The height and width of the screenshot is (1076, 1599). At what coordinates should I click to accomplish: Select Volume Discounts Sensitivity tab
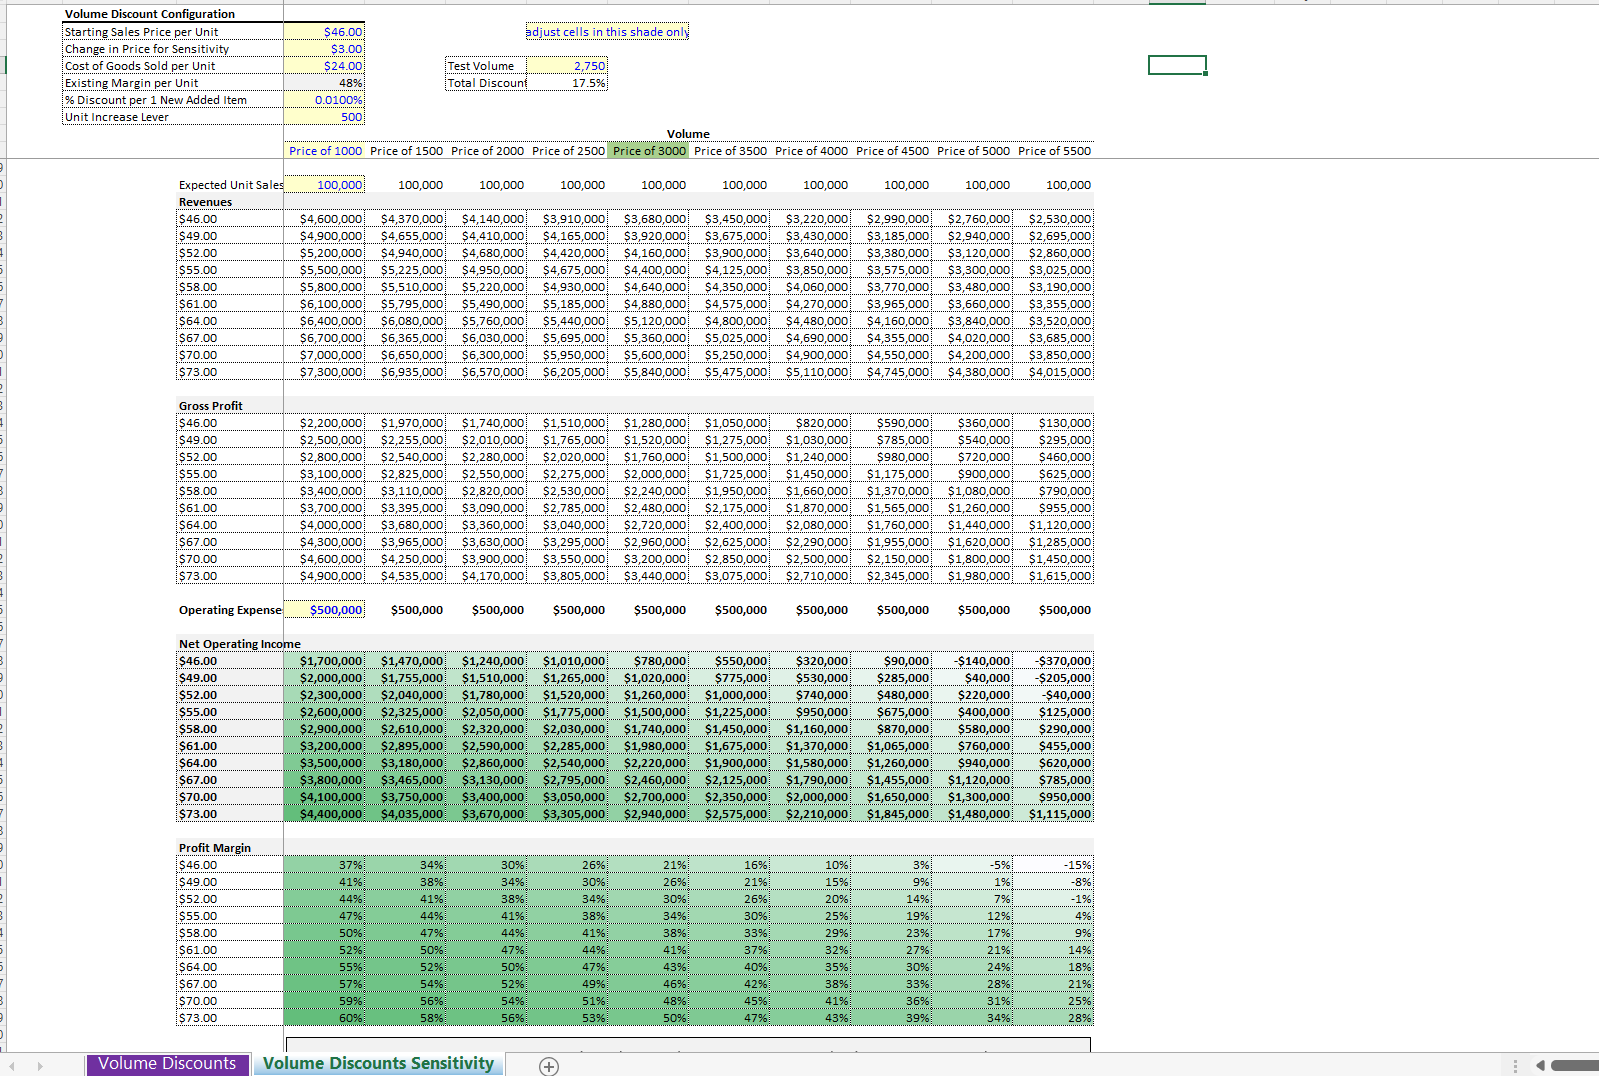pos(378,1064)
